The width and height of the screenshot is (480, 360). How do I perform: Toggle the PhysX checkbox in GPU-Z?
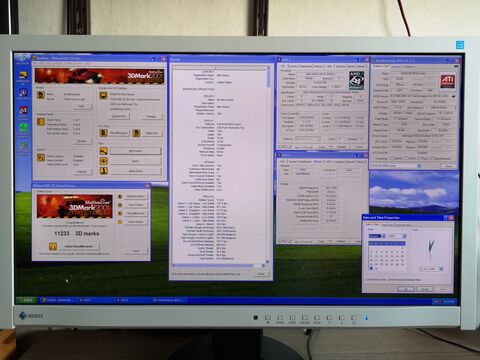click(x=418, y=158)
